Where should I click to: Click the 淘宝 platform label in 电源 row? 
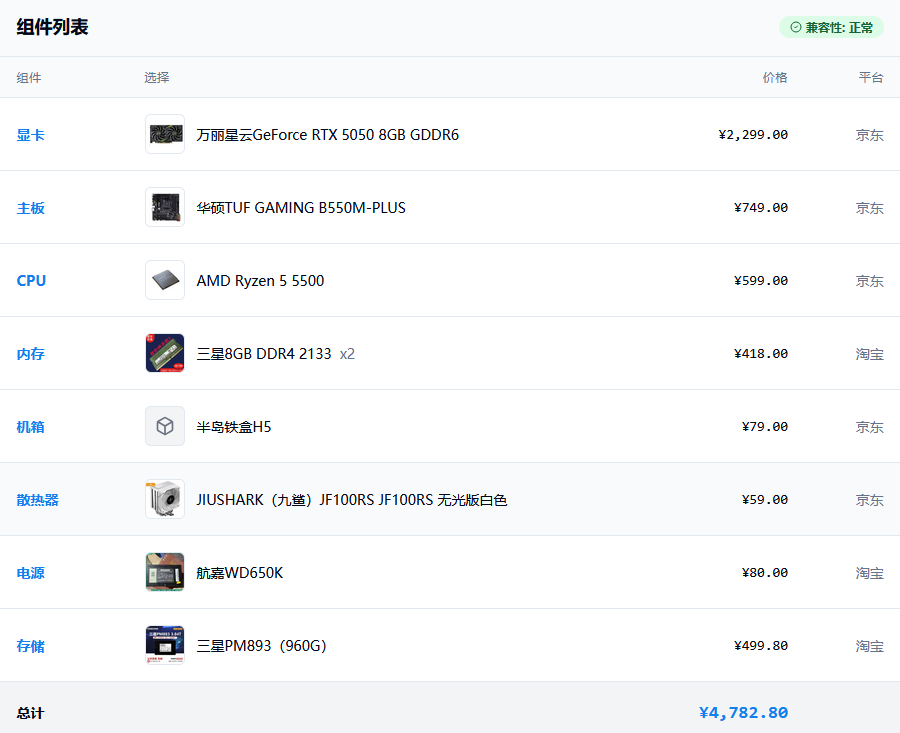870,572
